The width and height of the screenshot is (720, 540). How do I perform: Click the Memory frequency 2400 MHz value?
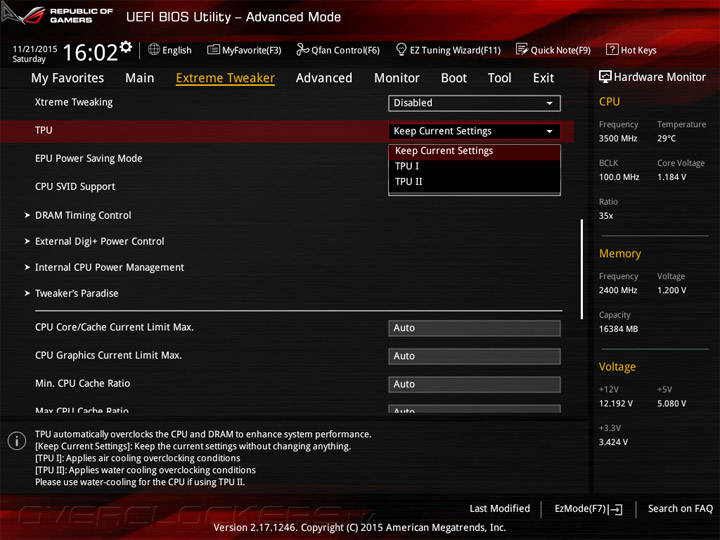pyautogui.click(x=618, y=291)
